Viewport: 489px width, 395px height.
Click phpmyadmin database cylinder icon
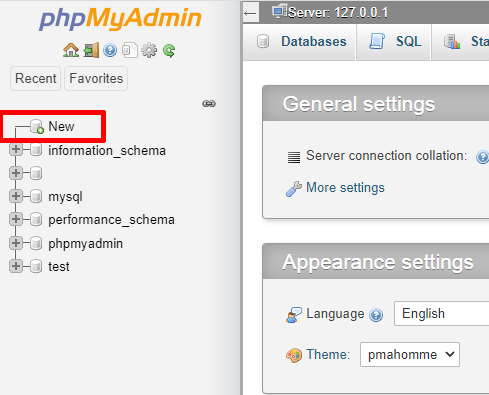click(x=36, y=243)
